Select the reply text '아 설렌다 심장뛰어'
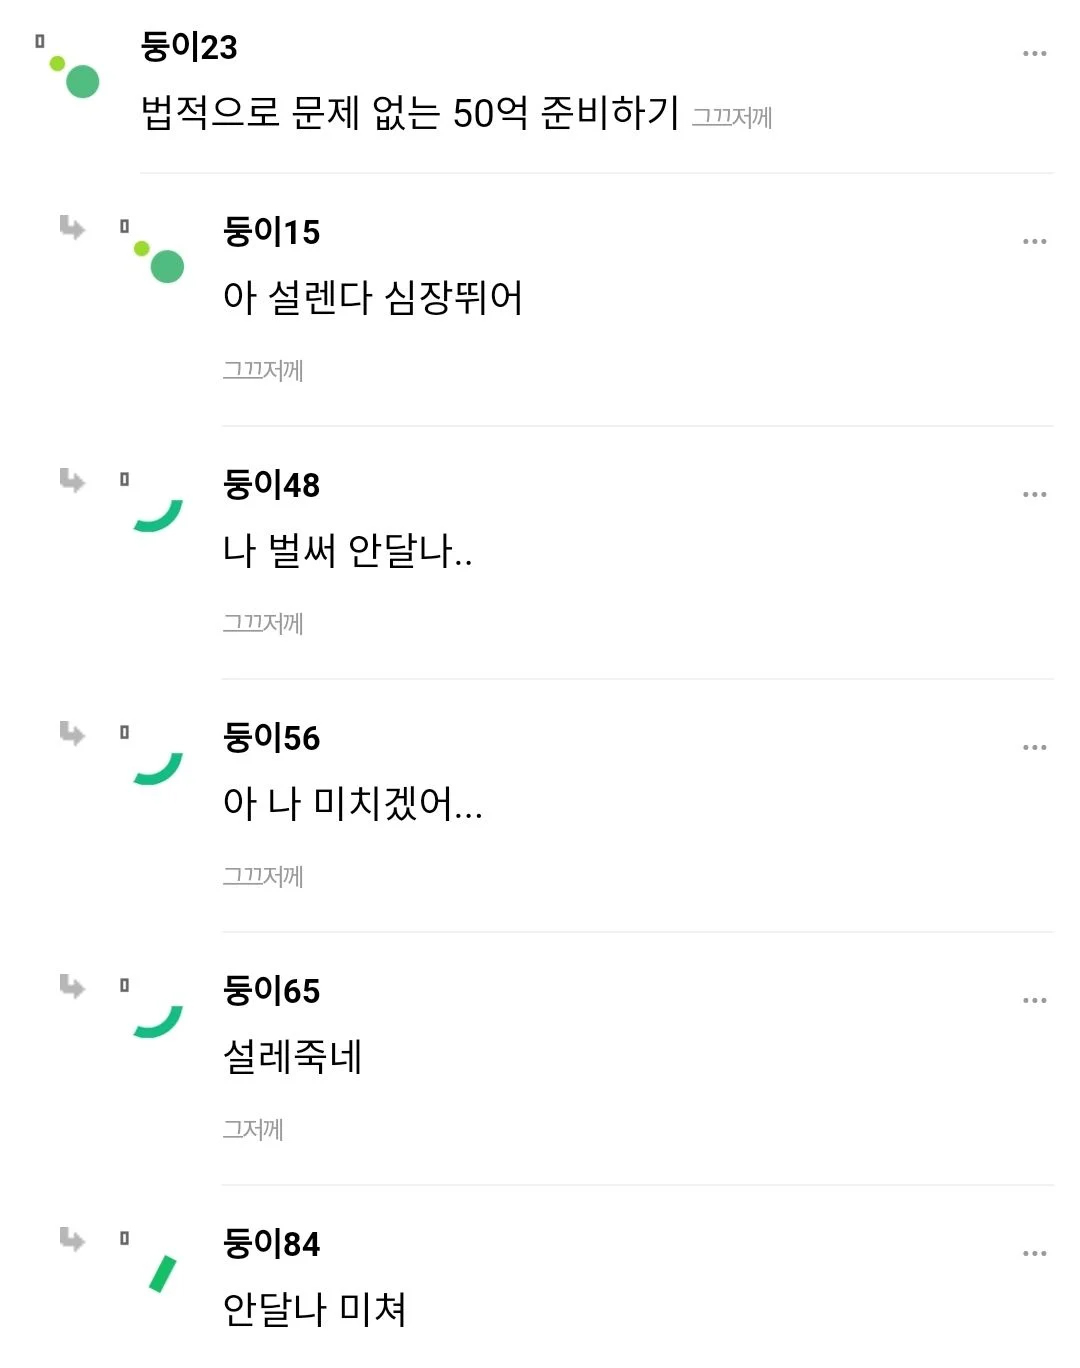The image size is (1080, 1368). pyautogui.click(x=372, y=298)
